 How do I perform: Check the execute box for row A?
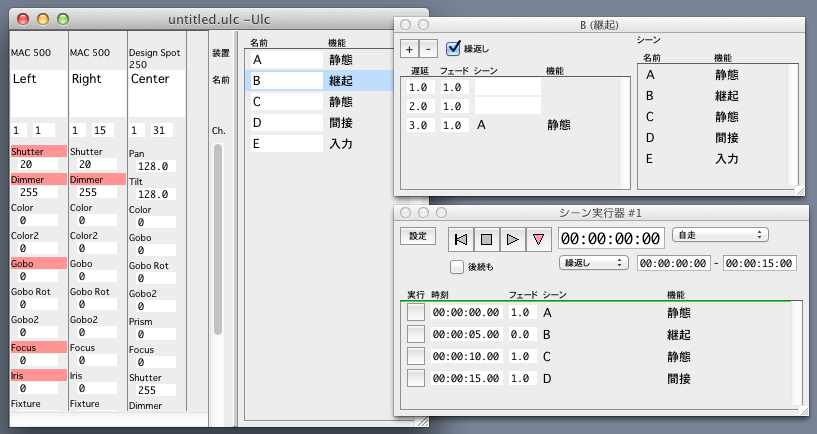pyautogui.click(x=416, y=313)
